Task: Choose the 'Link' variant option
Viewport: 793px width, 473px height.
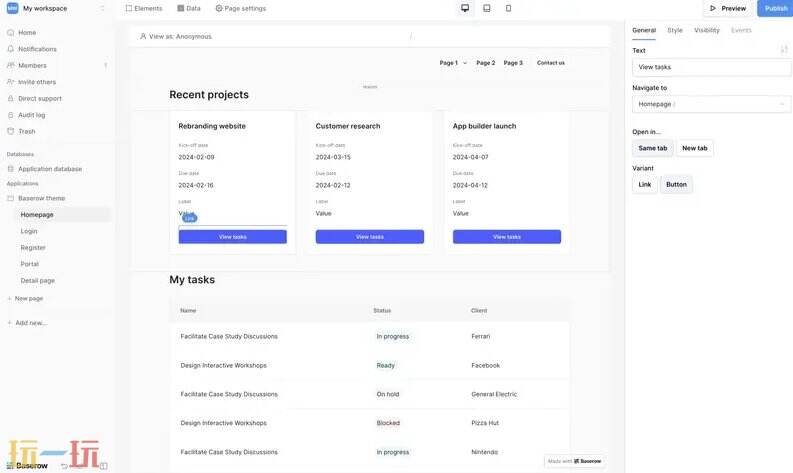Action: (645, 184)
